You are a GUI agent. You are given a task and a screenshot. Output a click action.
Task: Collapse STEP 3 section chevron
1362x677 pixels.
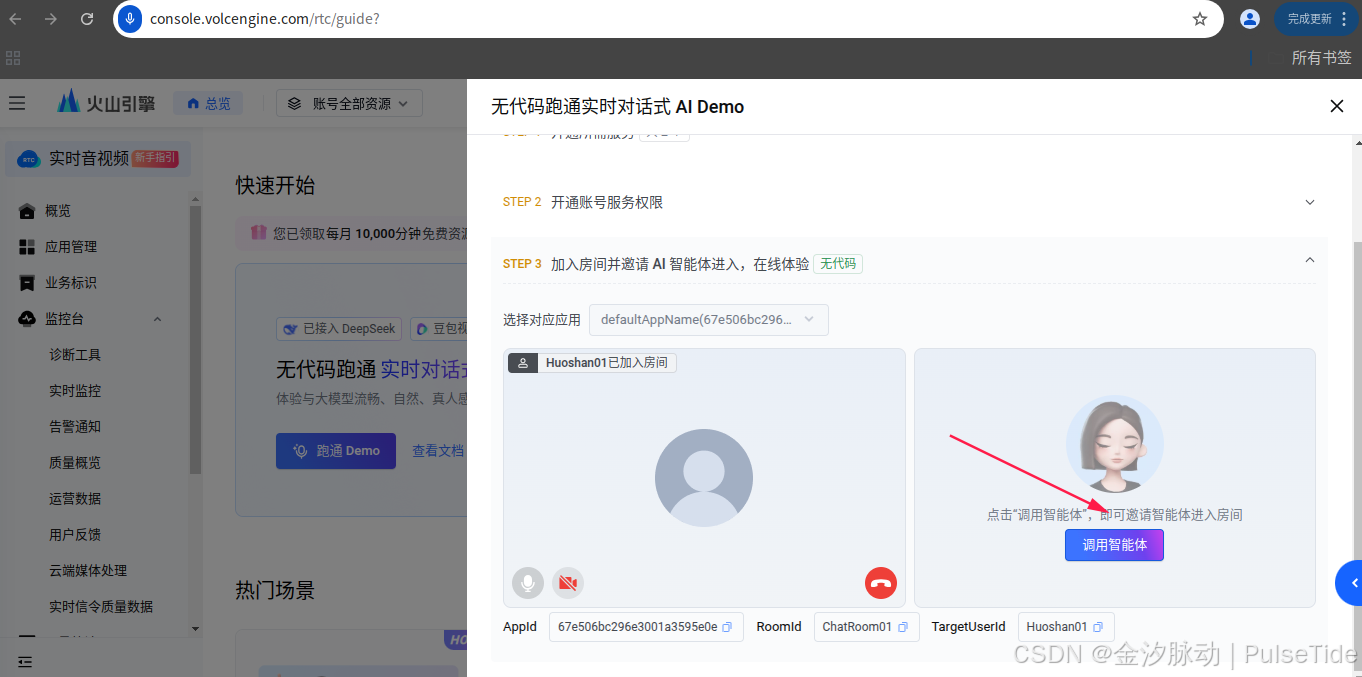pyautogui.click(x=1310, y=260)
